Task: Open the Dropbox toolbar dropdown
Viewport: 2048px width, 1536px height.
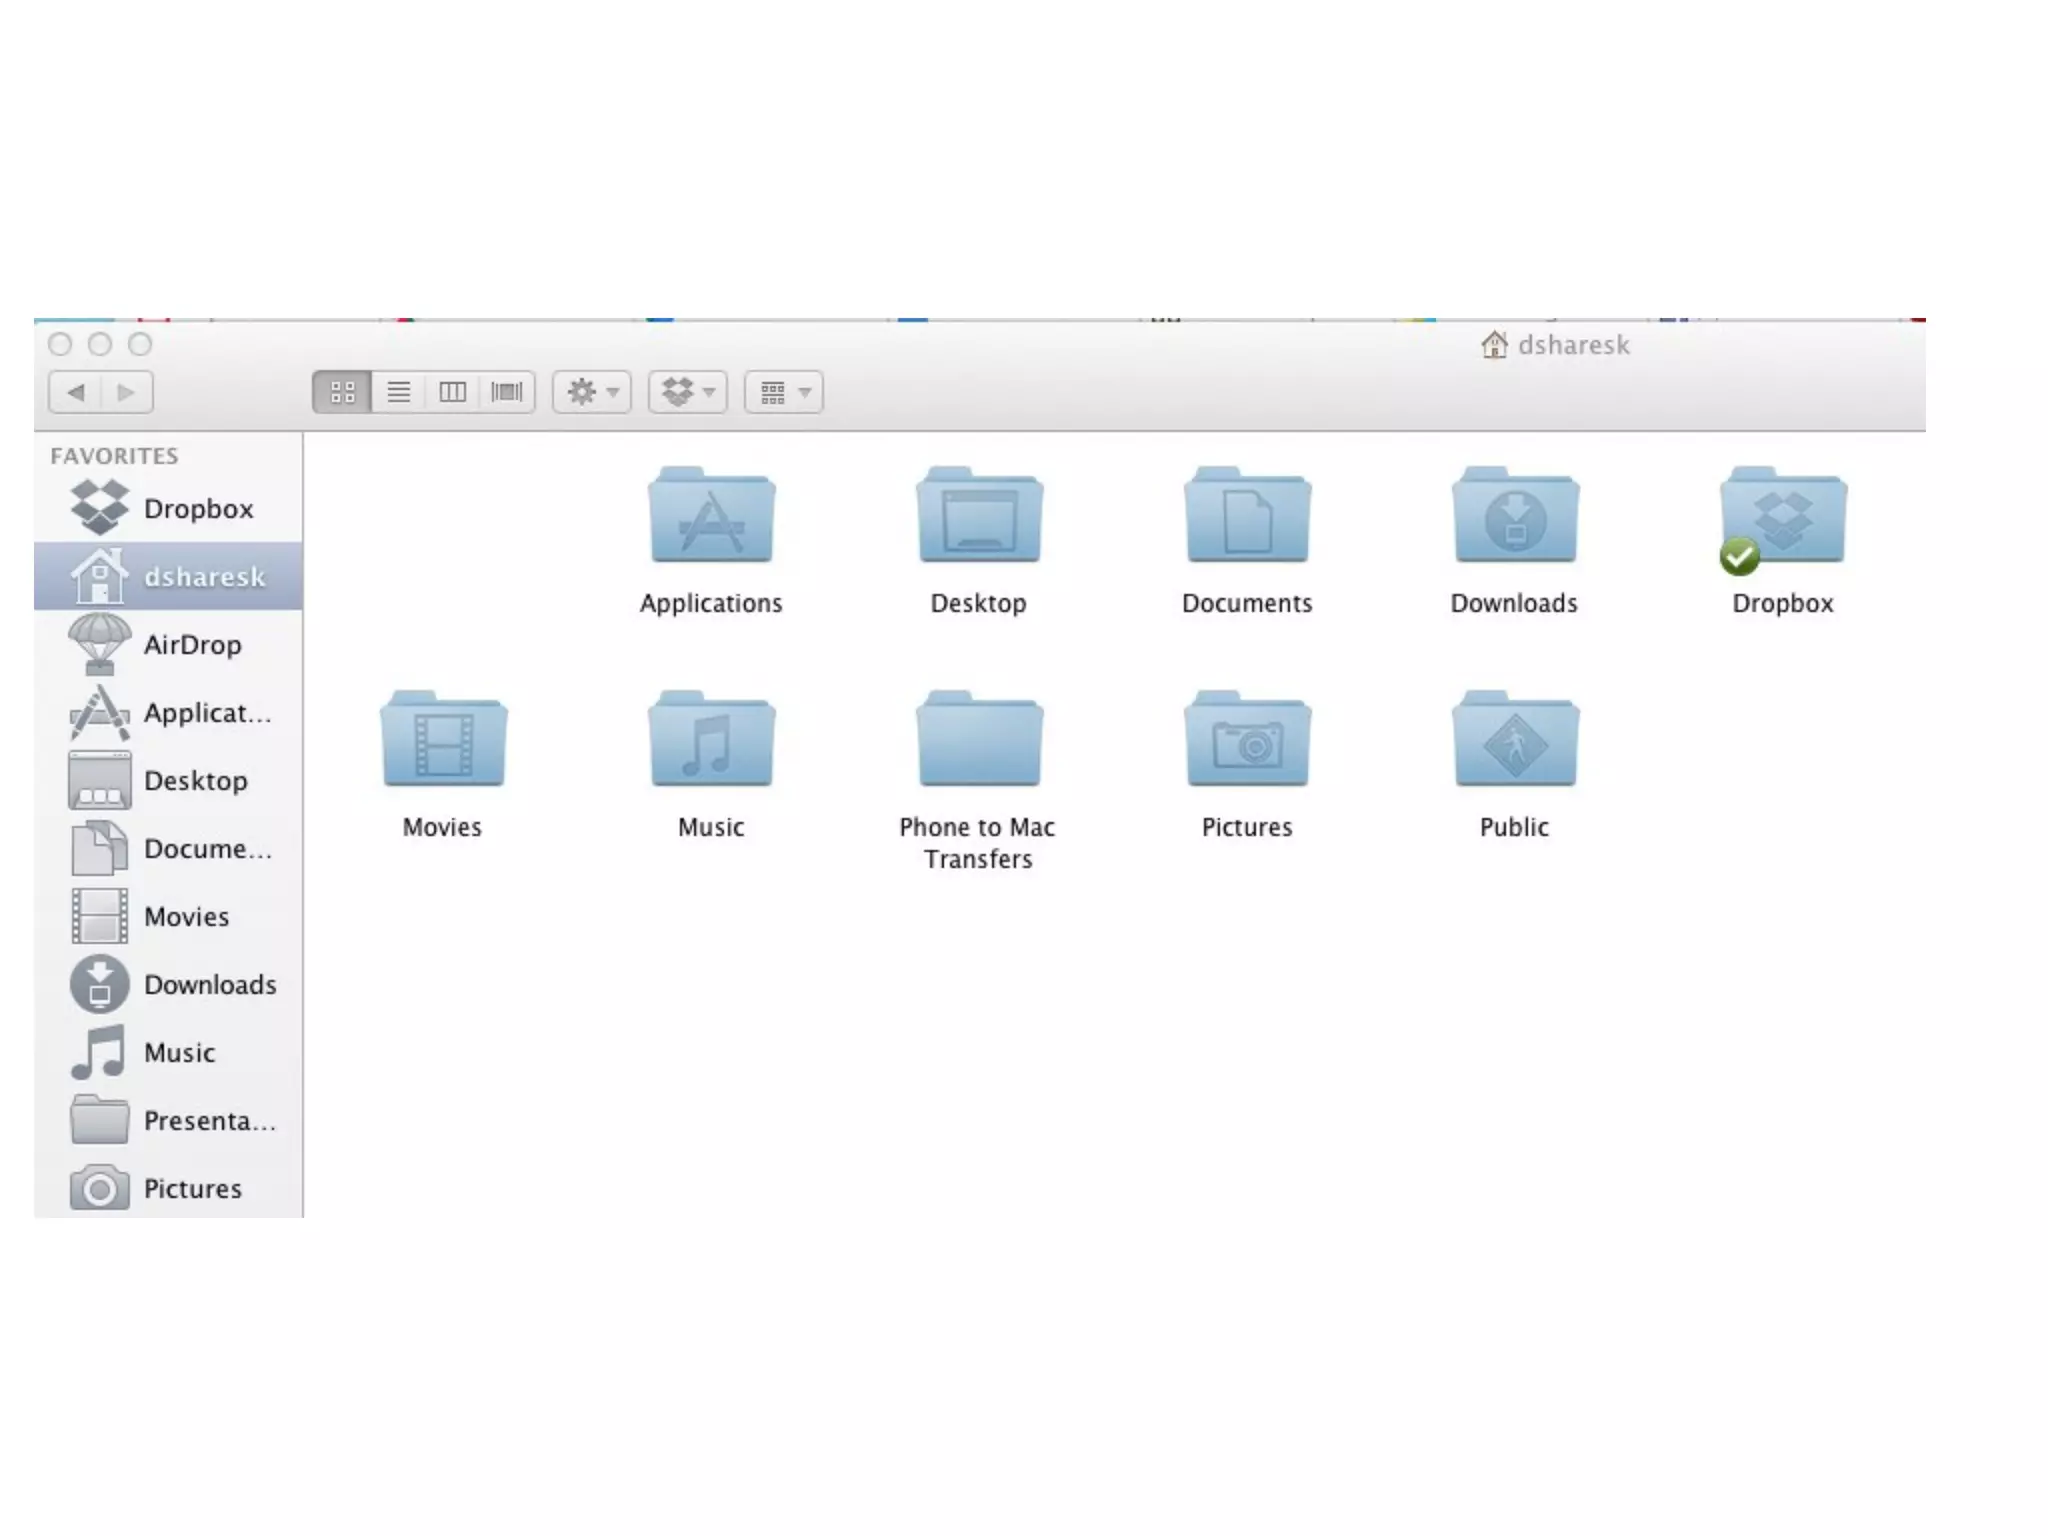Action: [688, 392]
